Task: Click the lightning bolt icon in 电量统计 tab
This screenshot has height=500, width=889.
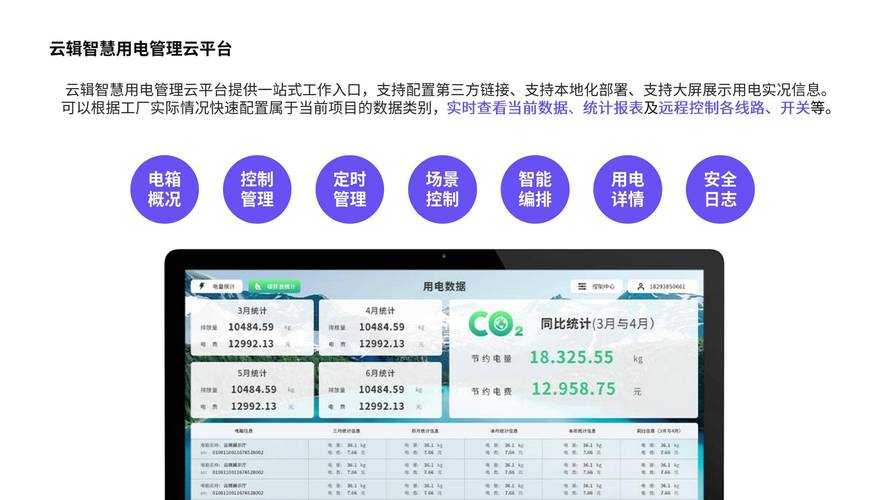Action: [x=202, y=286]
